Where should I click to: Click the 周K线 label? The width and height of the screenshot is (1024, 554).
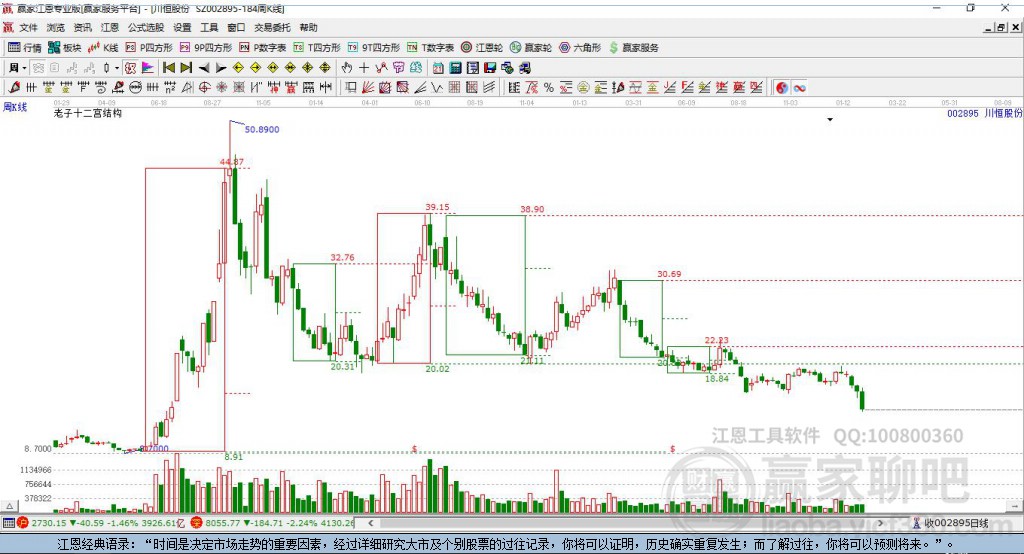pyautogui.click(x=15, y=107)
